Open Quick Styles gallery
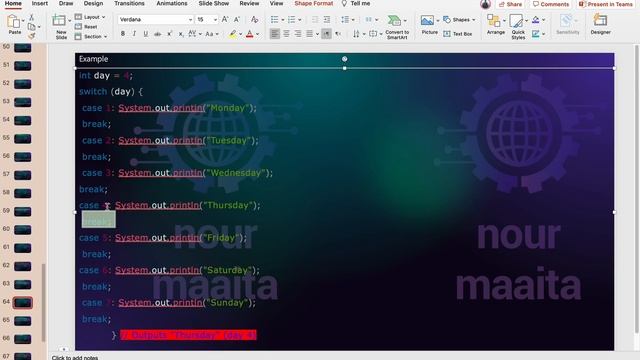 (518, 27)
